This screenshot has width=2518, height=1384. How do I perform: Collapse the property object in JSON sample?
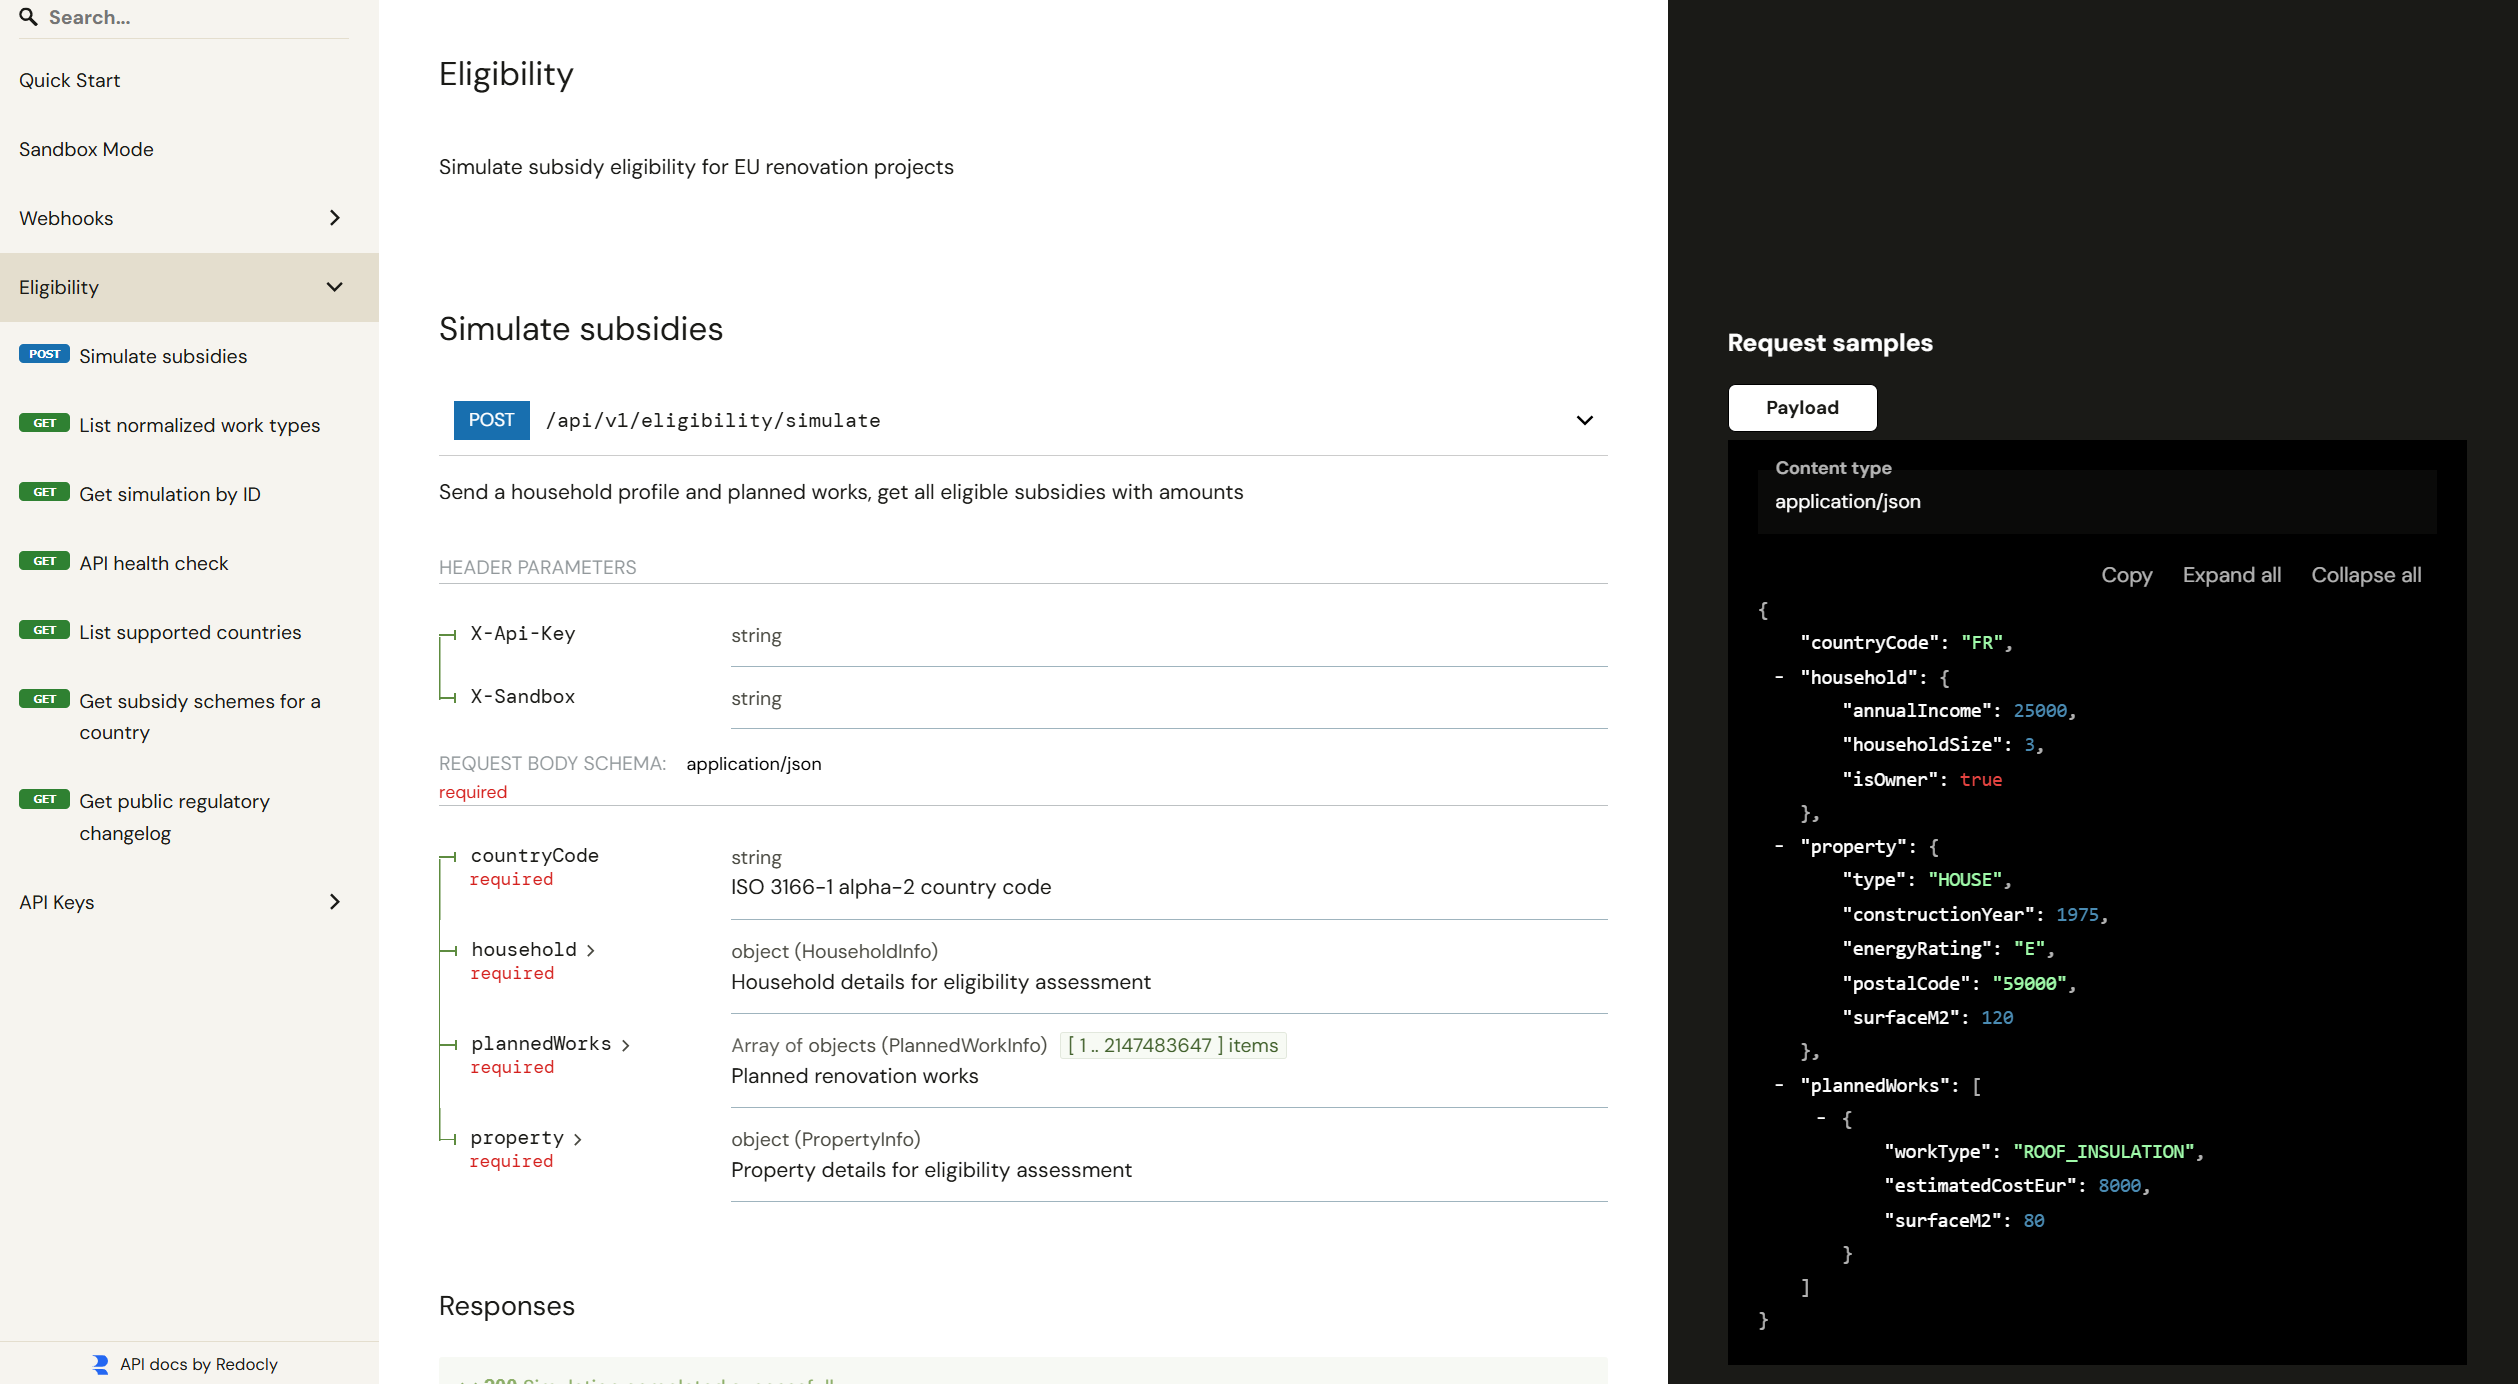click(1779, 846)
